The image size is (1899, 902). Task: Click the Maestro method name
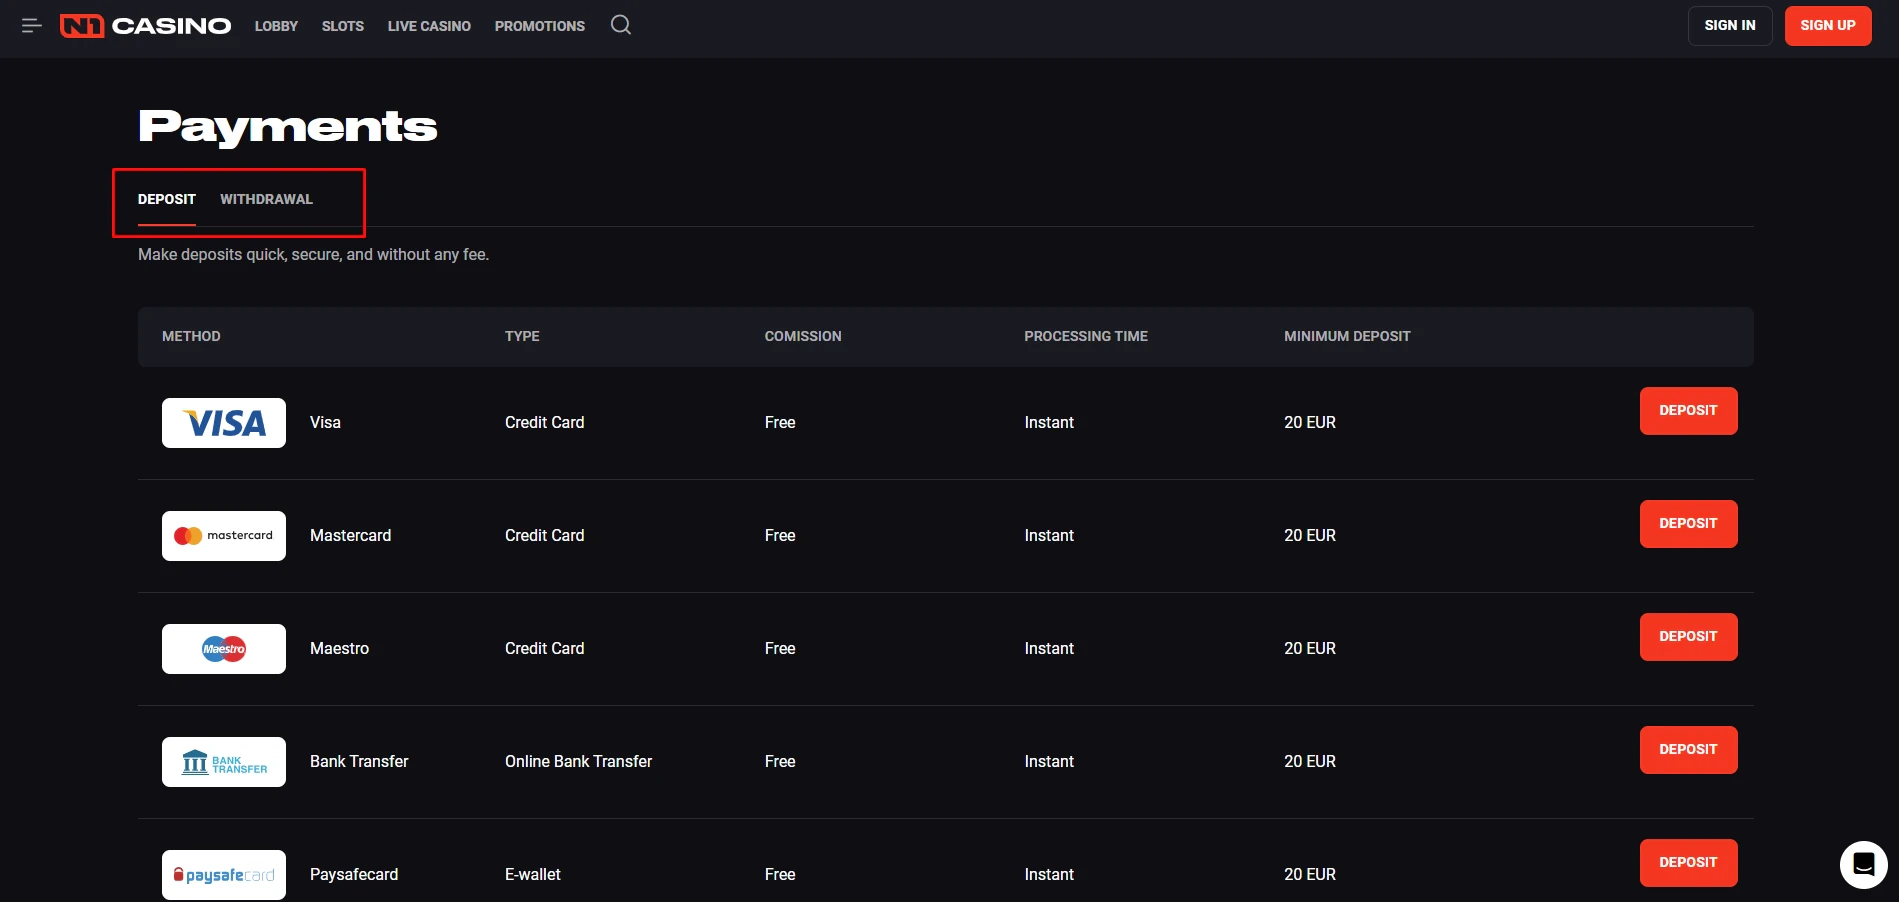click(x=339, y=649)
